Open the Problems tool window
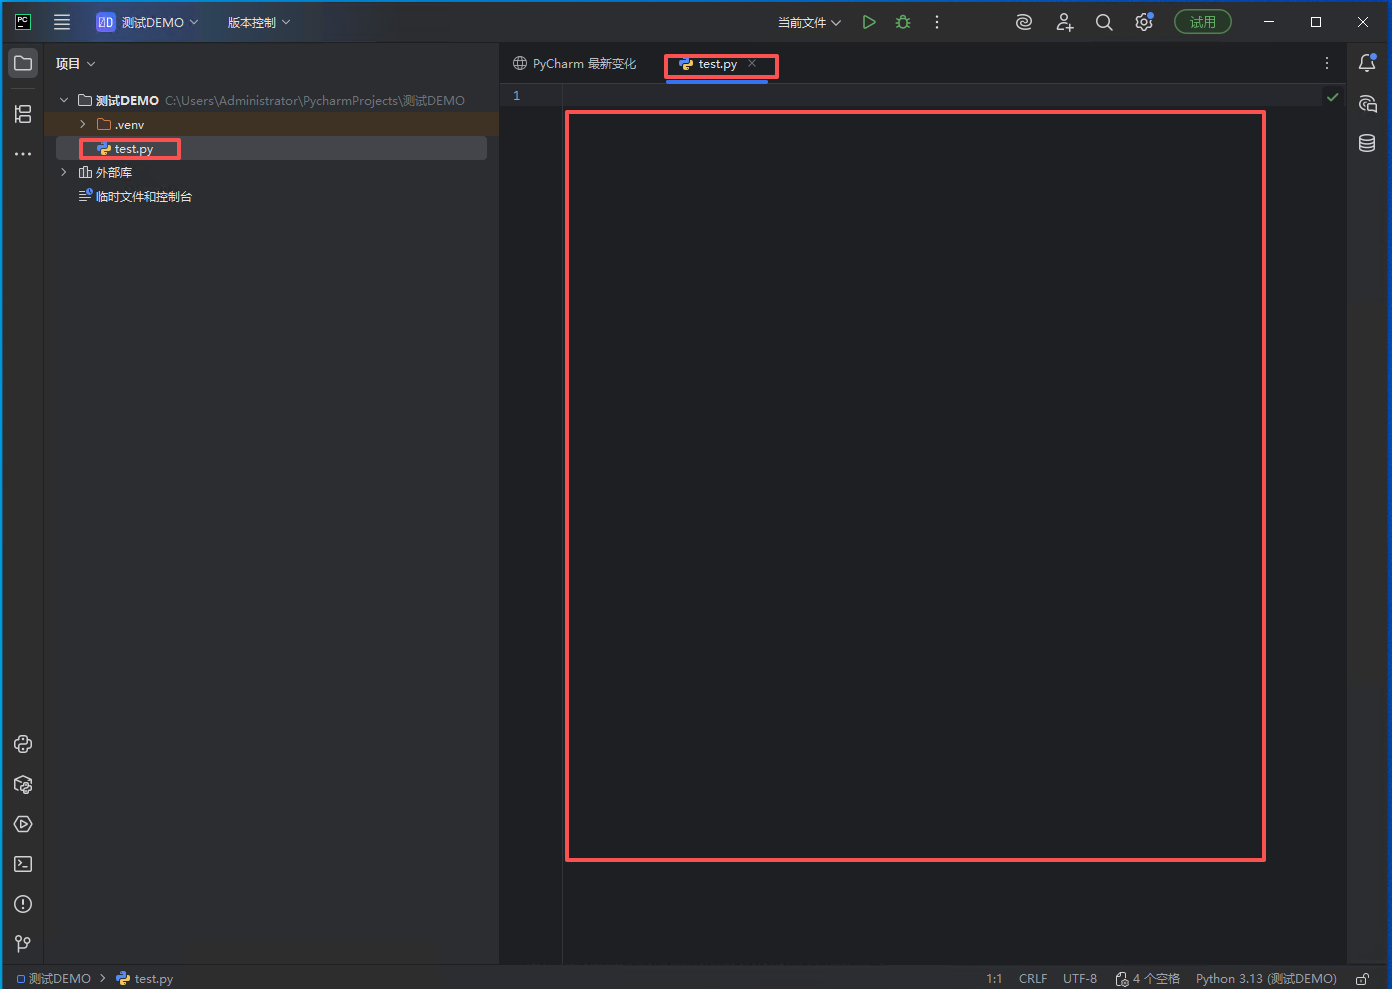Image resolution: width=1392 pixels, height=989 pixels. (23, 904)
